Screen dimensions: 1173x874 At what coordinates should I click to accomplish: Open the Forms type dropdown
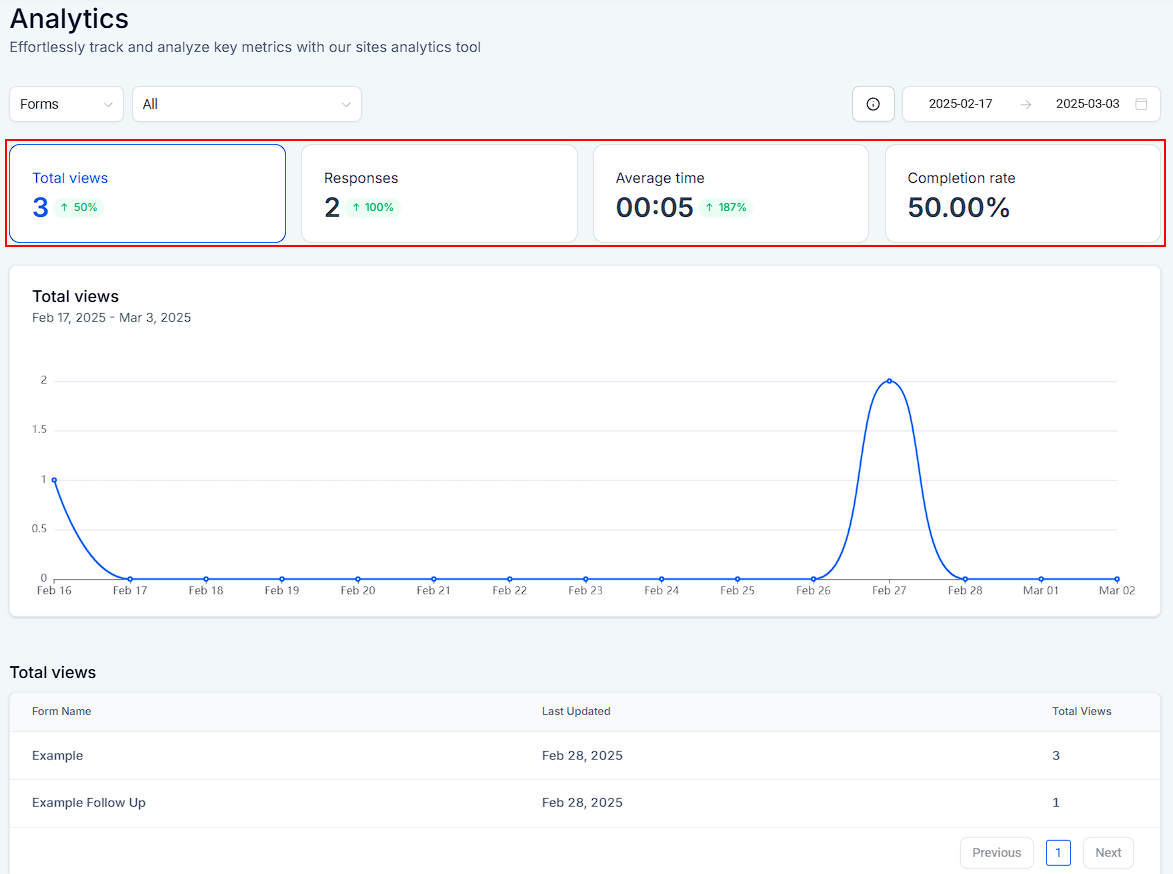pyautogui.click(x=66, y=104)
